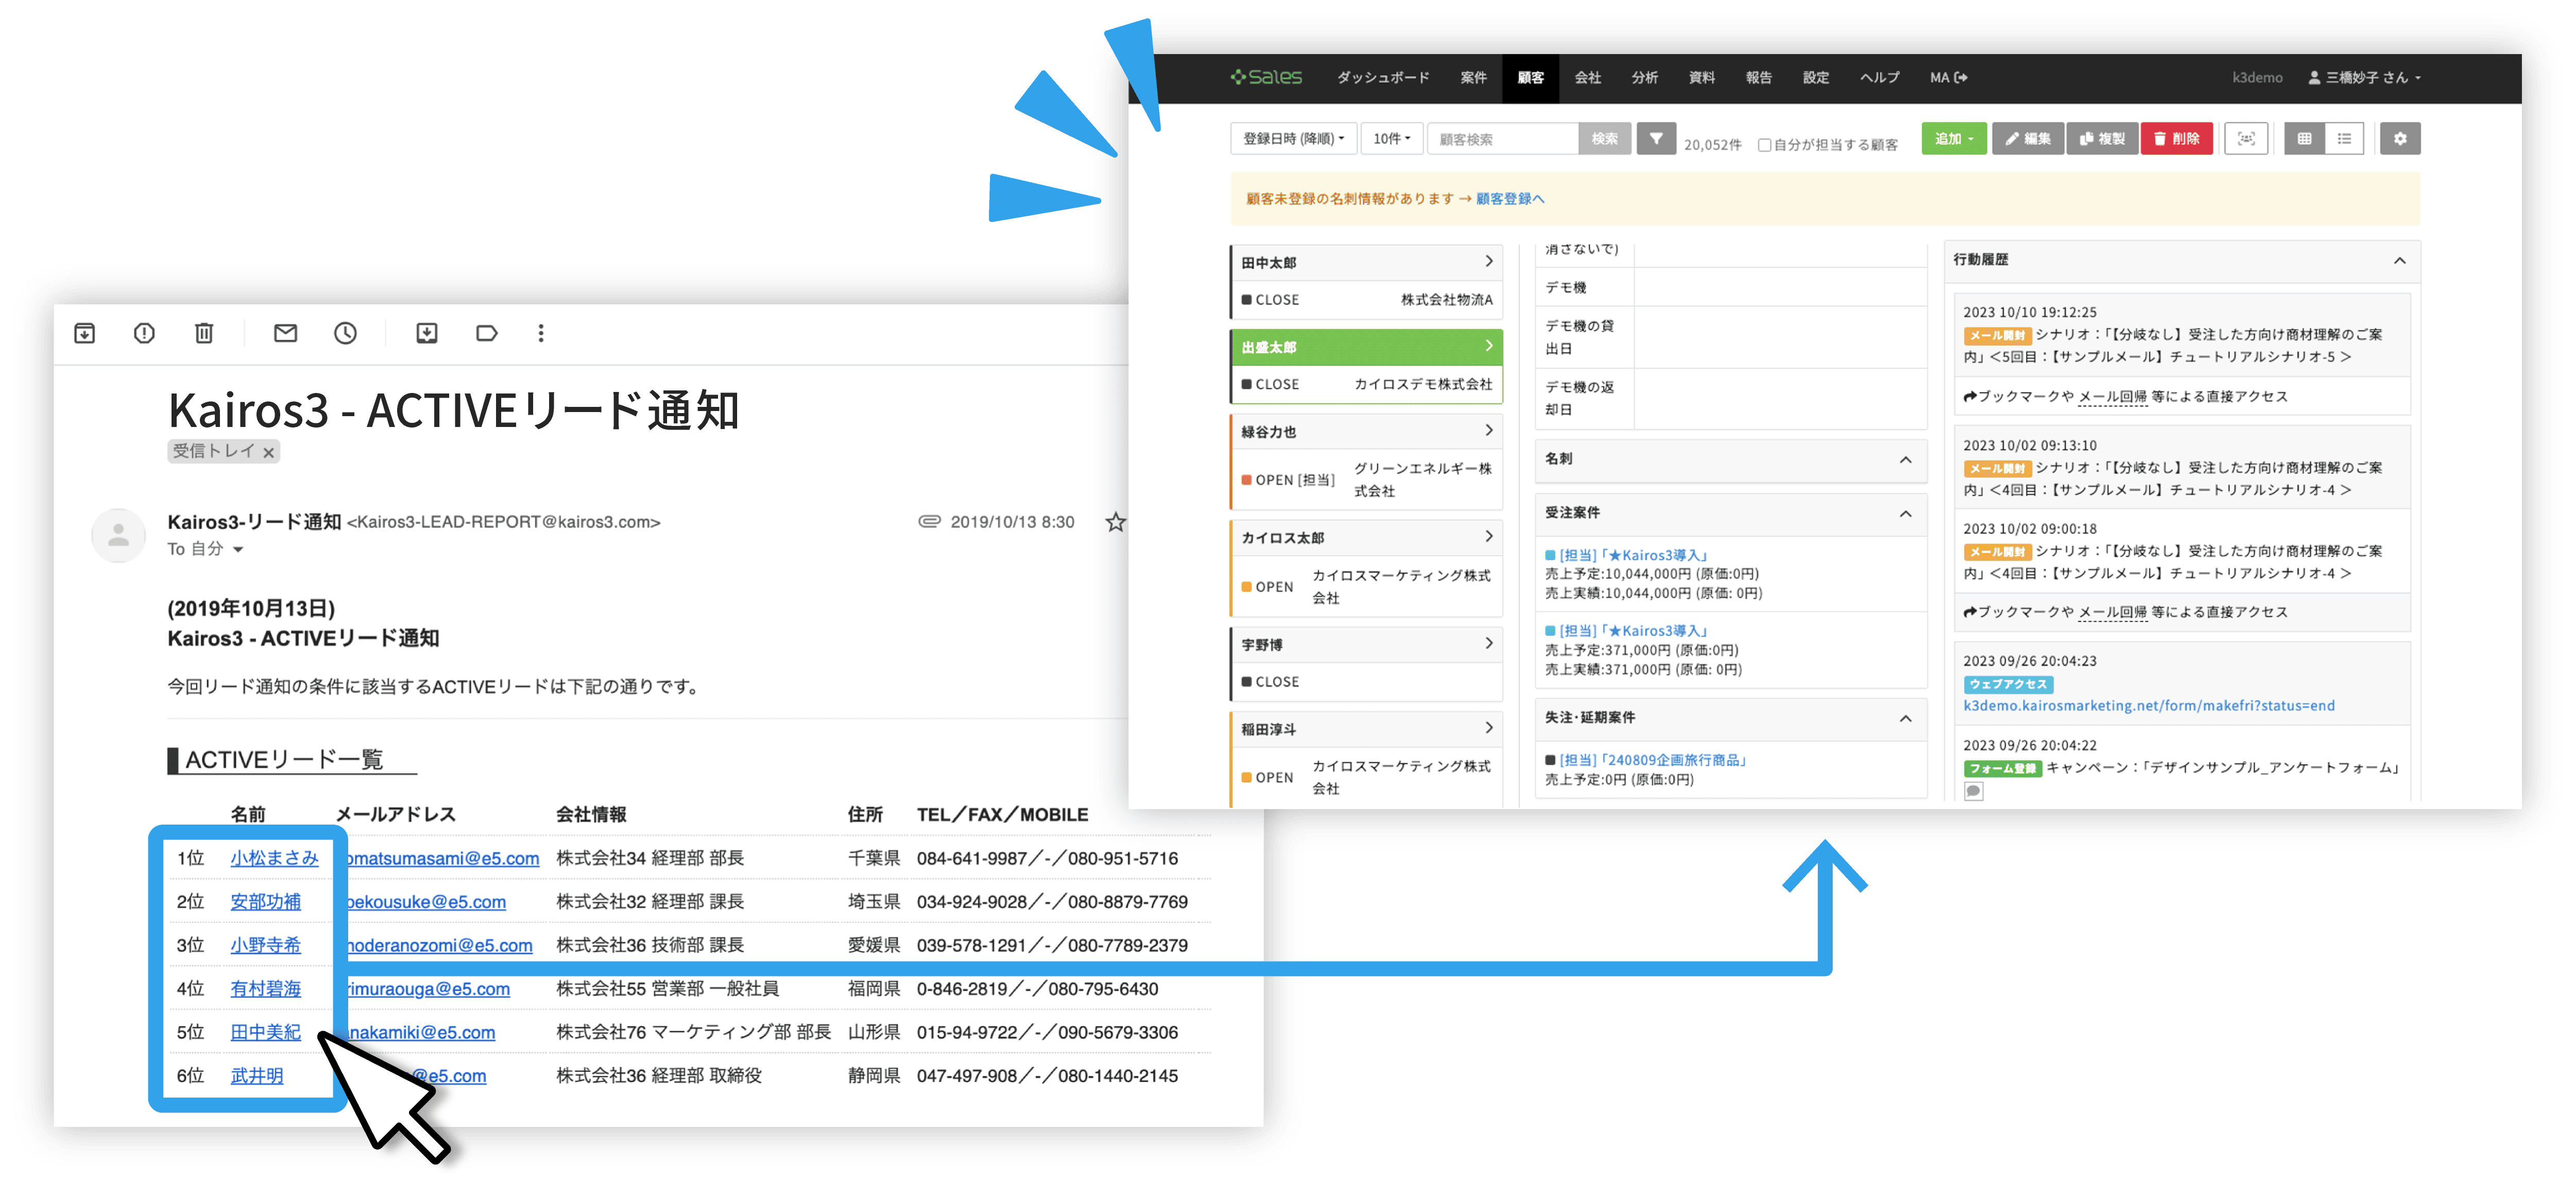The height and width of the screenshot is (1181, 2576).
Task: Click the pekousuke@e5.com email address
Action: coord(426,902)
